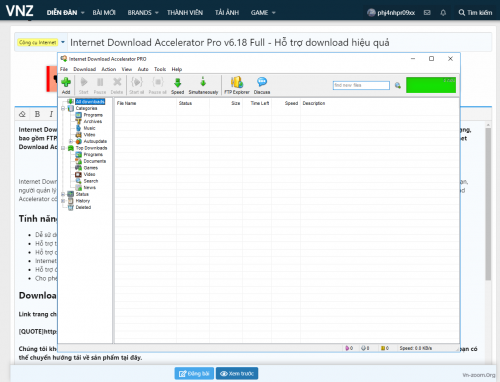Open the Download menu
The height and width of the screenshot is (382, 500).
click(x=85, y=69)
